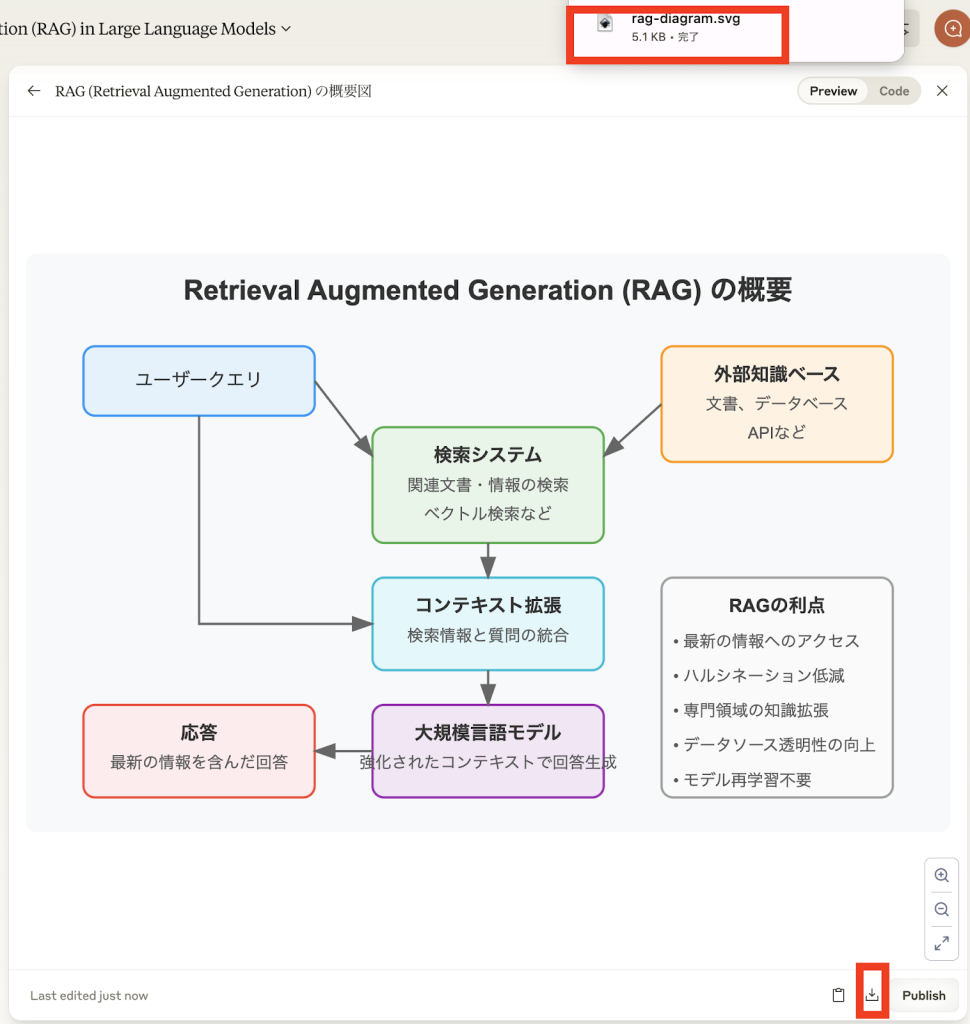
Task: Click the back arrow beside the artifact title
Action: [x=34, y=91]
